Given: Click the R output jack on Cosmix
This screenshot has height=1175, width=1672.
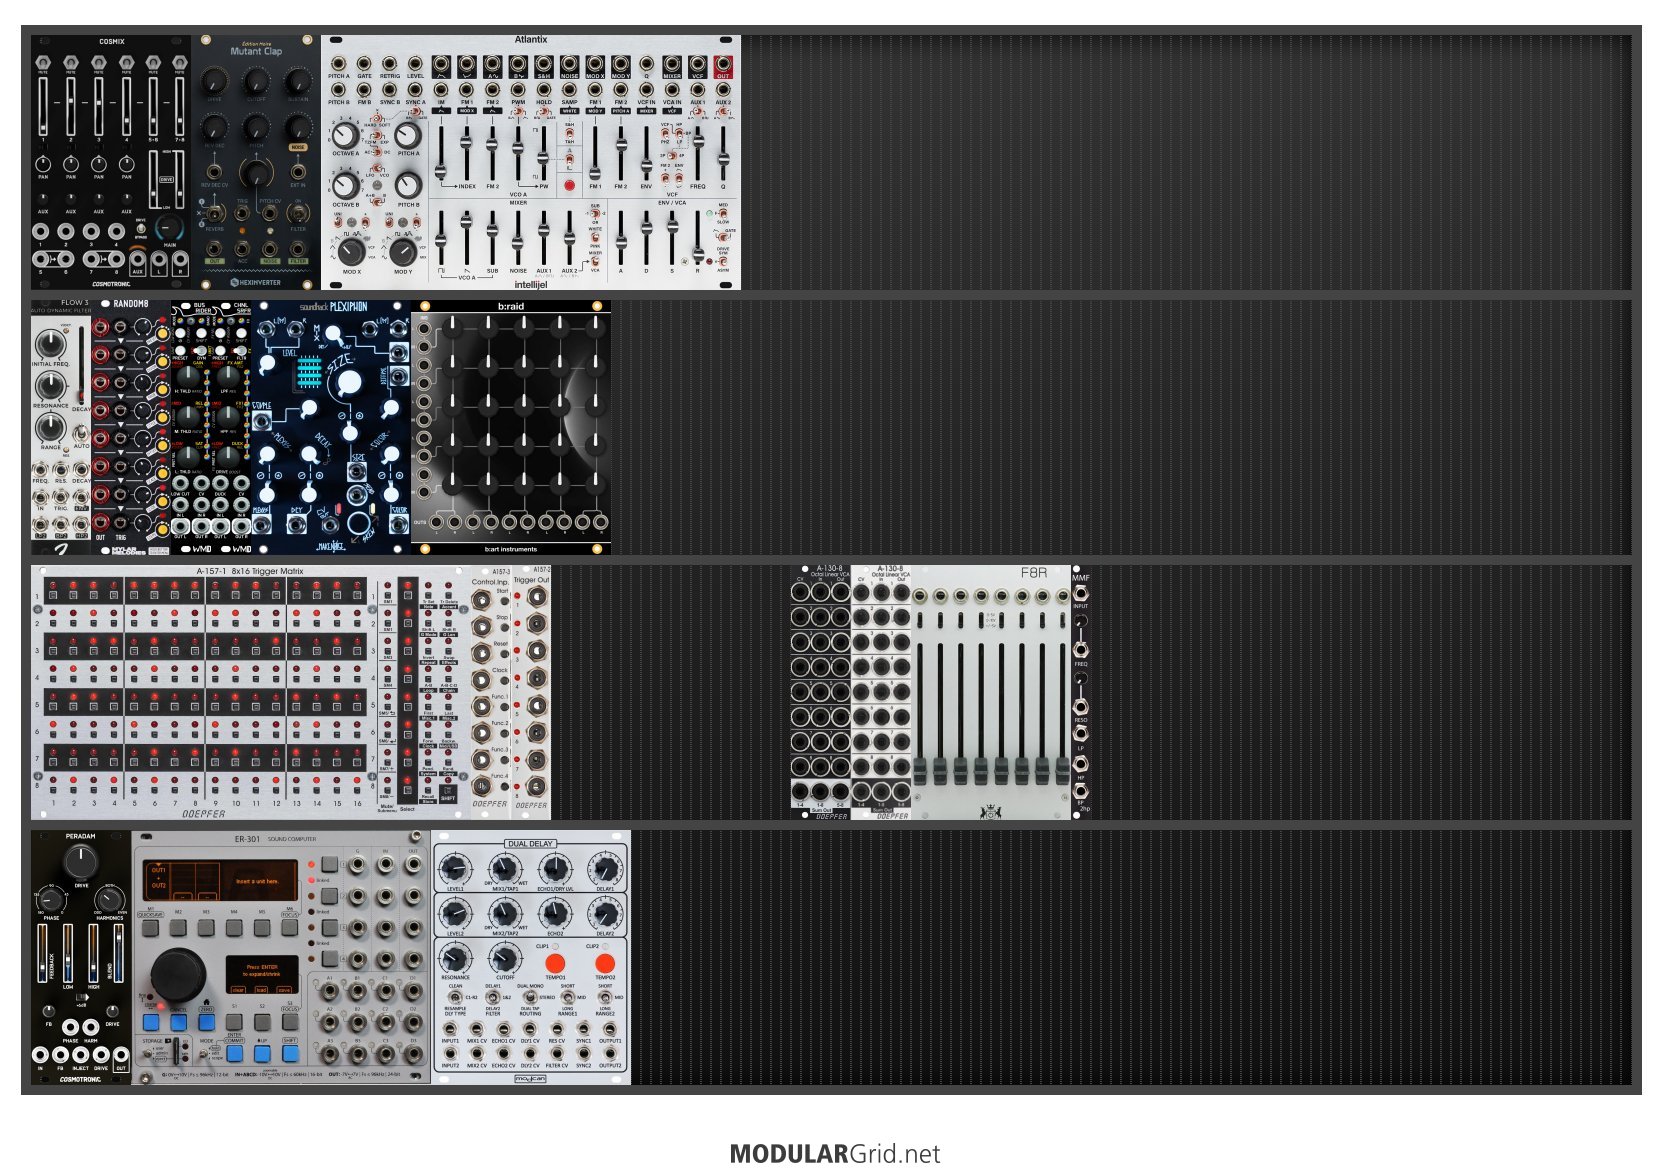Looking at the screenshot, I should (181, 260).
